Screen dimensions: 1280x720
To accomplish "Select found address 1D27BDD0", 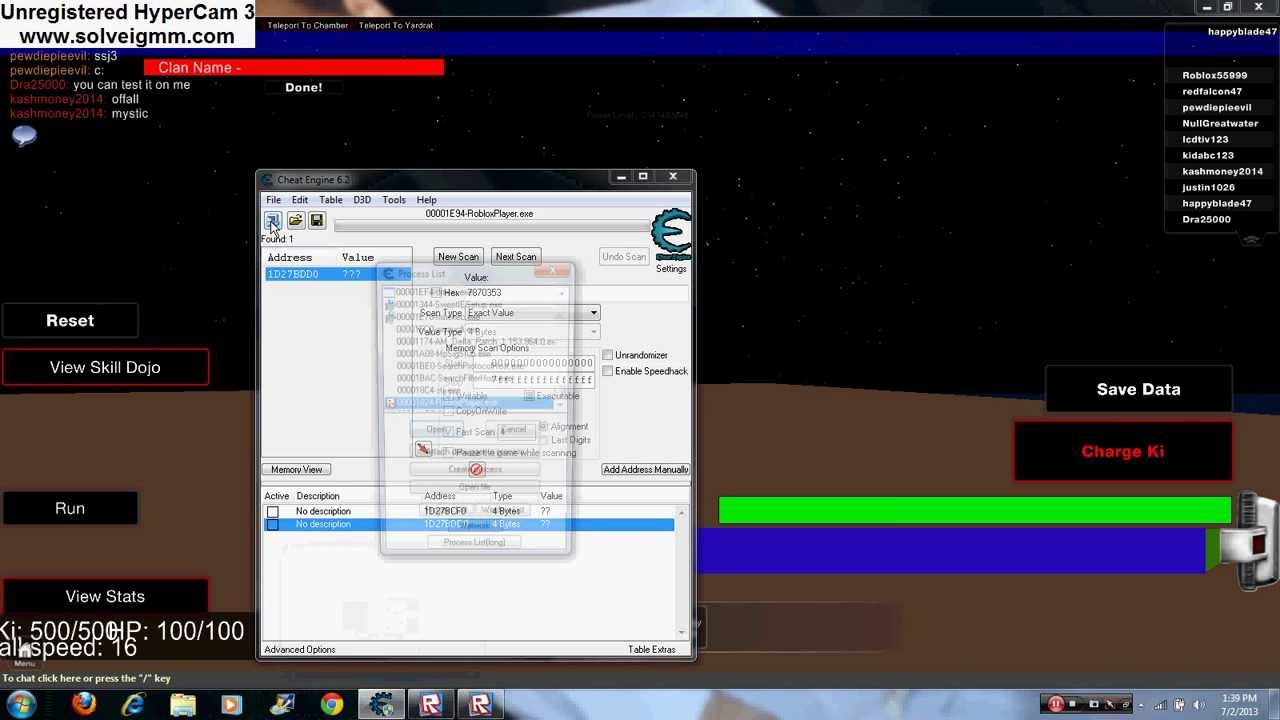I will pos(338,274).
